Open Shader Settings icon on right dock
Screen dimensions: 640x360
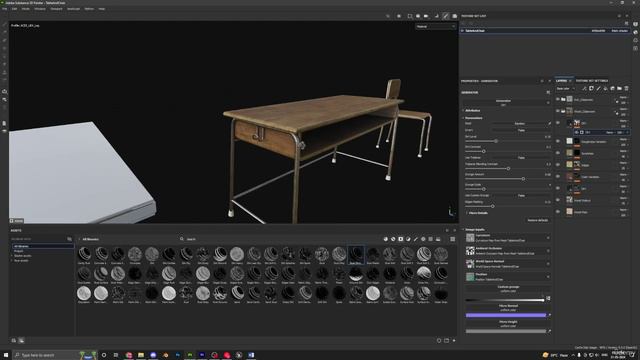(636, 32)
